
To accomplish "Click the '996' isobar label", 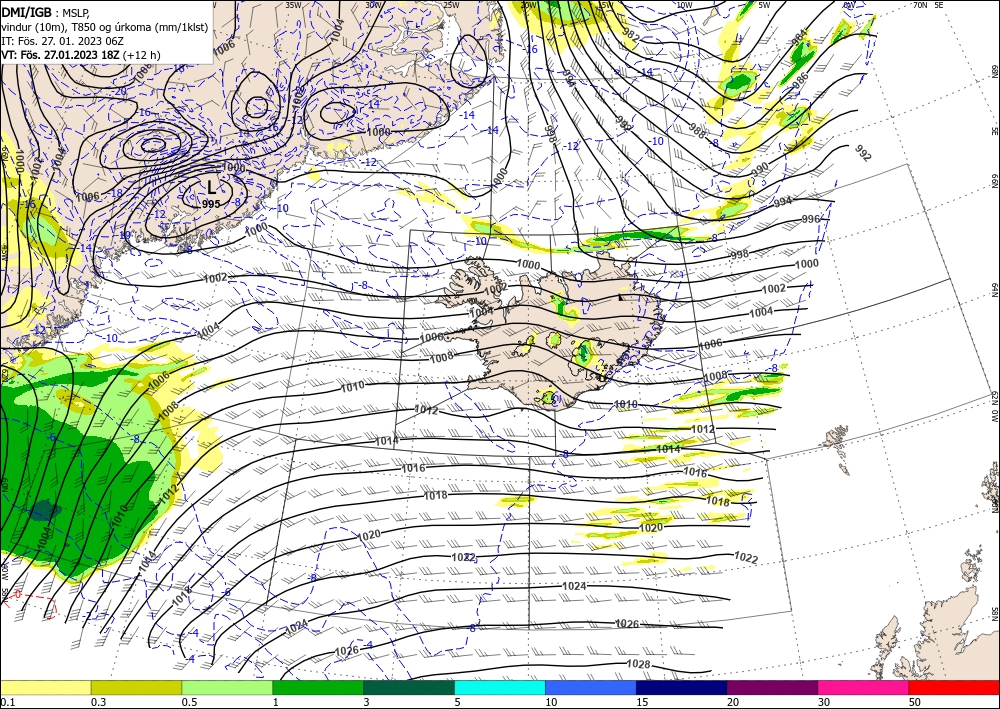I will (810, 219).
